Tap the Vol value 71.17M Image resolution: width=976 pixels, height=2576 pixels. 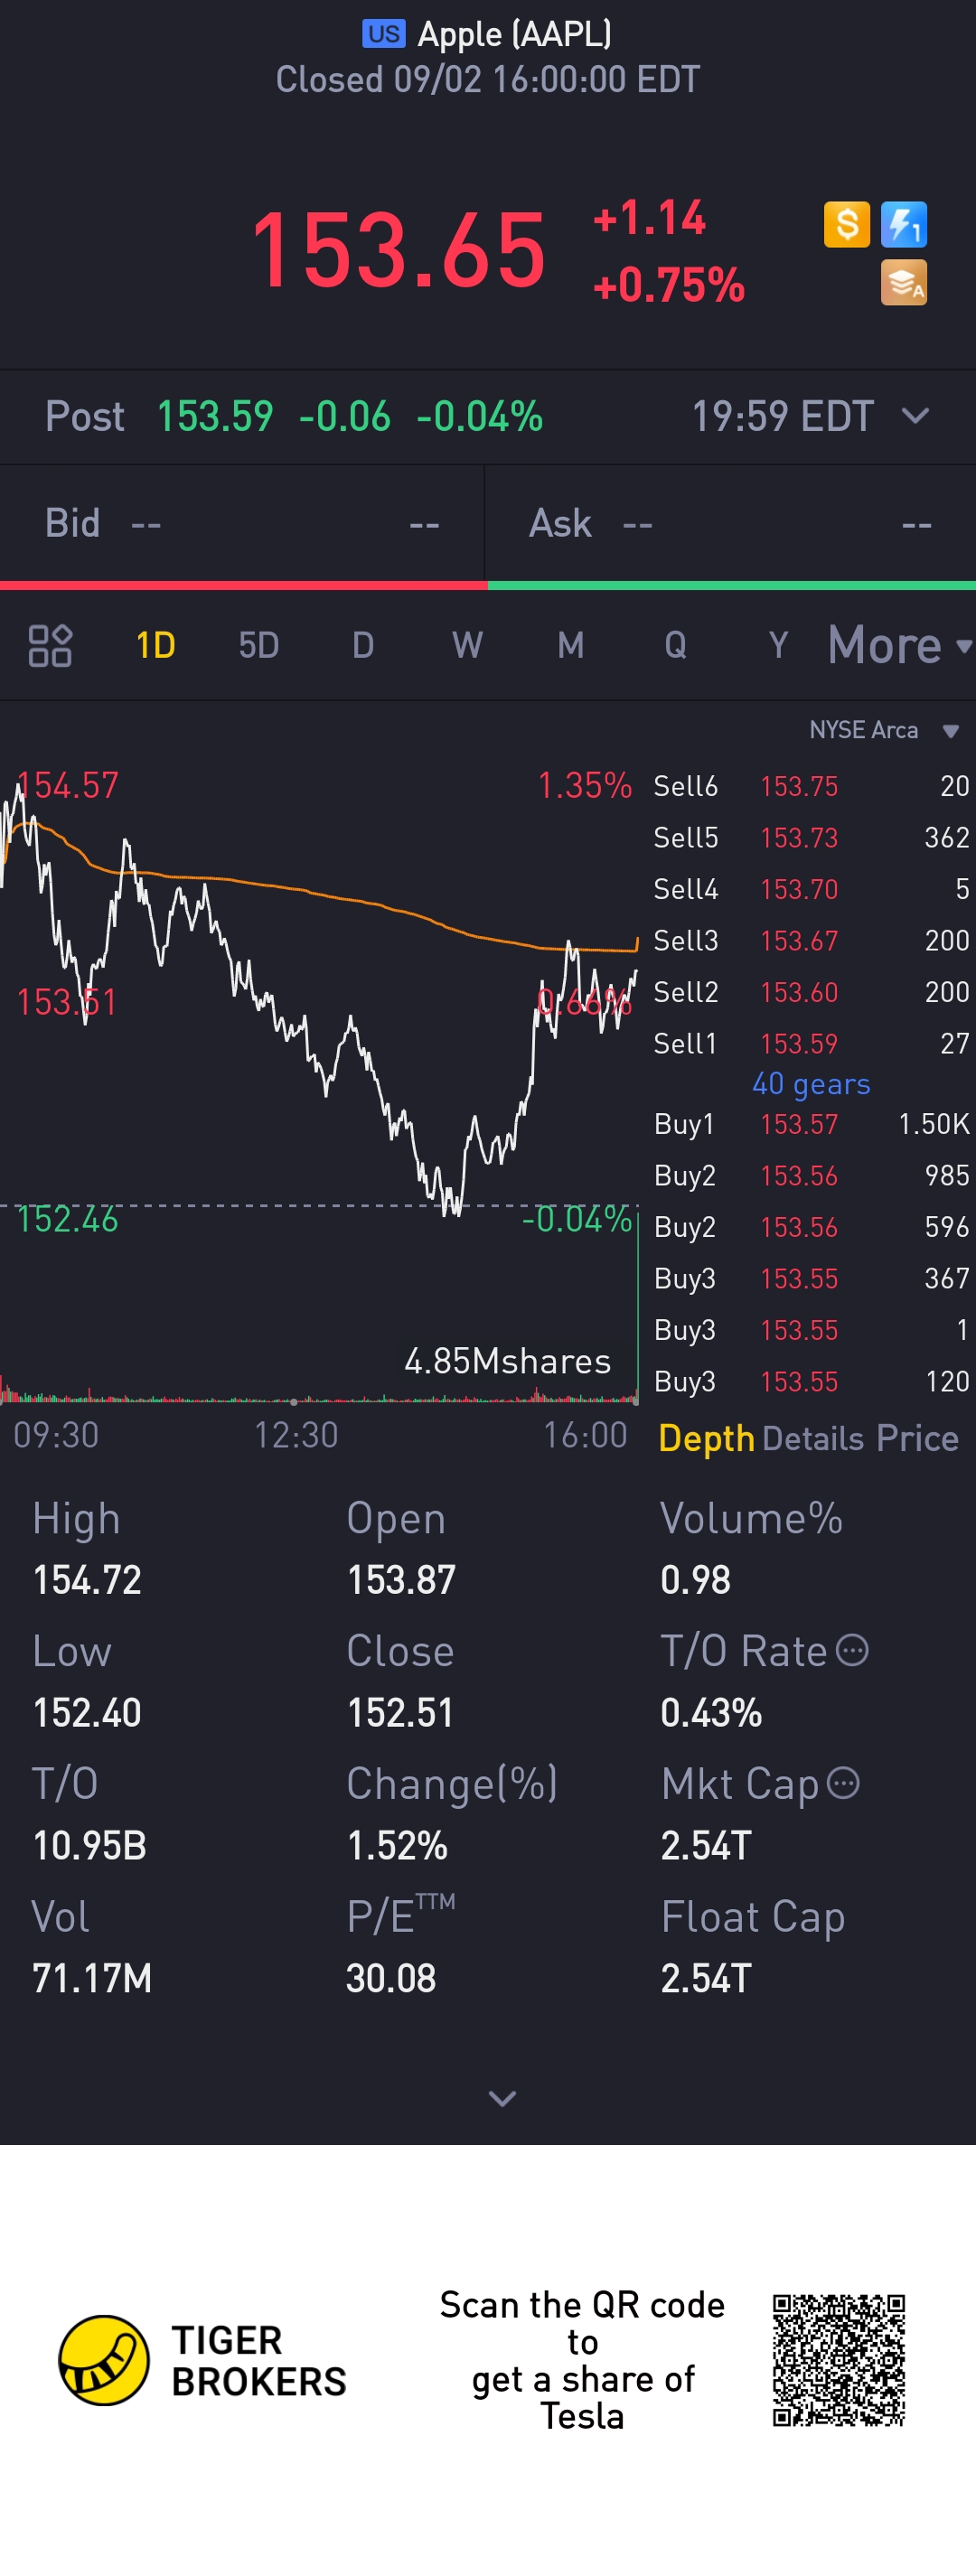[92, 1978]
